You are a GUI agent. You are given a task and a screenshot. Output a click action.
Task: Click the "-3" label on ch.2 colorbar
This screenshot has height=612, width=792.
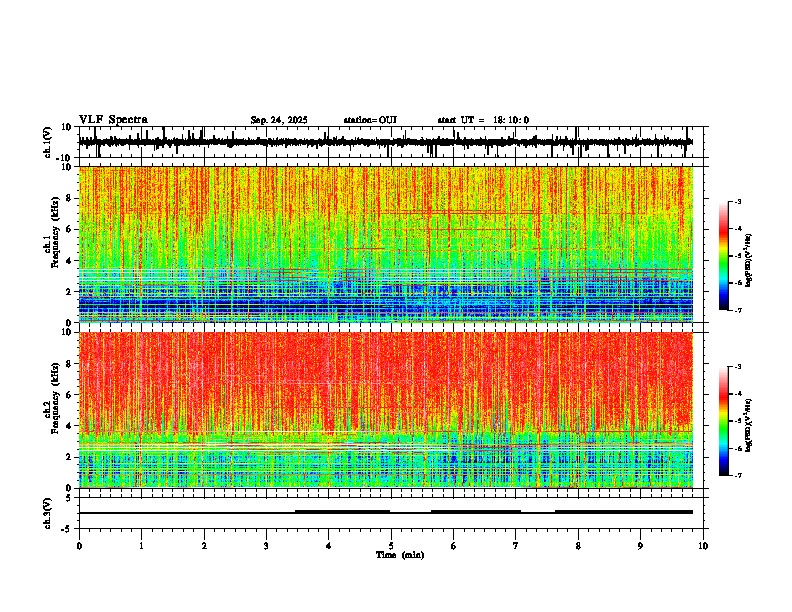tap(737, 367)
